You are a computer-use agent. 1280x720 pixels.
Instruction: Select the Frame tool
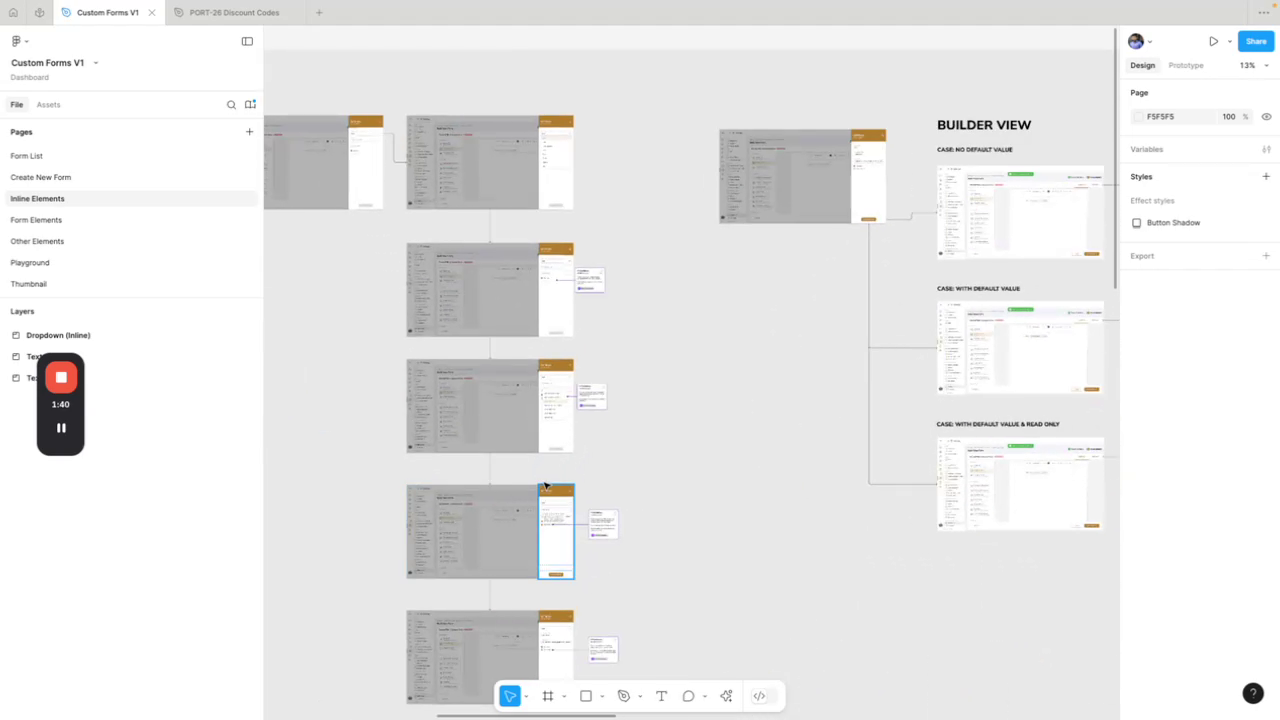pos(548,696)
